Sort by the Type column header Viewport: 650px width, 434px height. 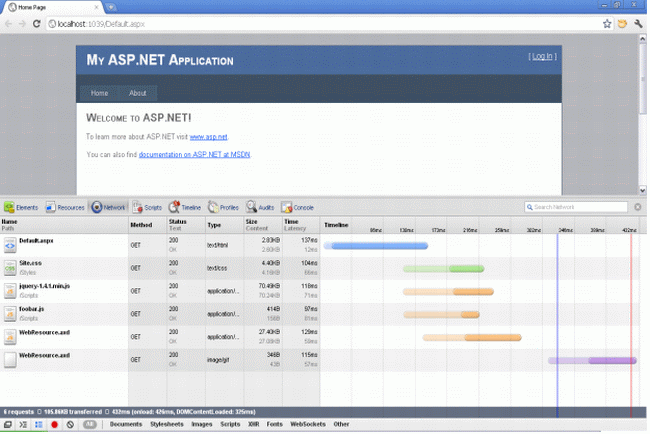(x=225, y=225)
